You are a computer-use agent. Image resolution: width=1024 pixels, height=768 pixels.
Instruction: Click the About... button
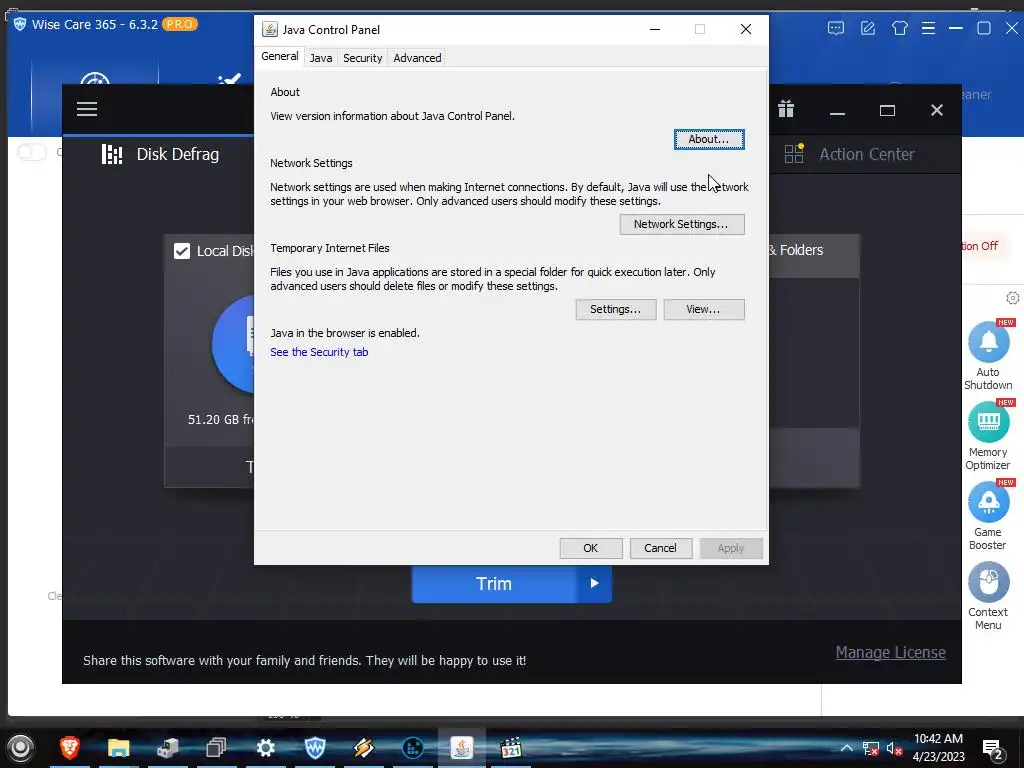point(709,139)
